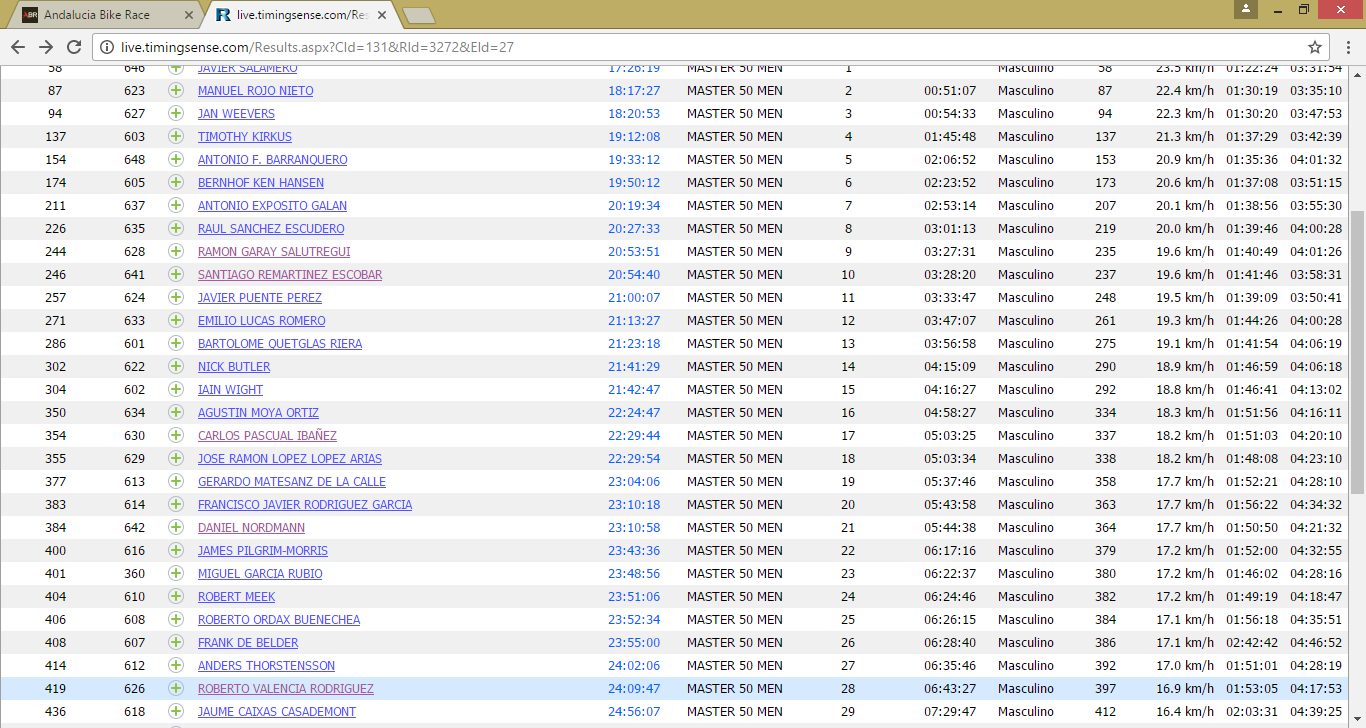1366x728 pixels.
Task: Open a new browser tab
Action: tap(418, 15)
